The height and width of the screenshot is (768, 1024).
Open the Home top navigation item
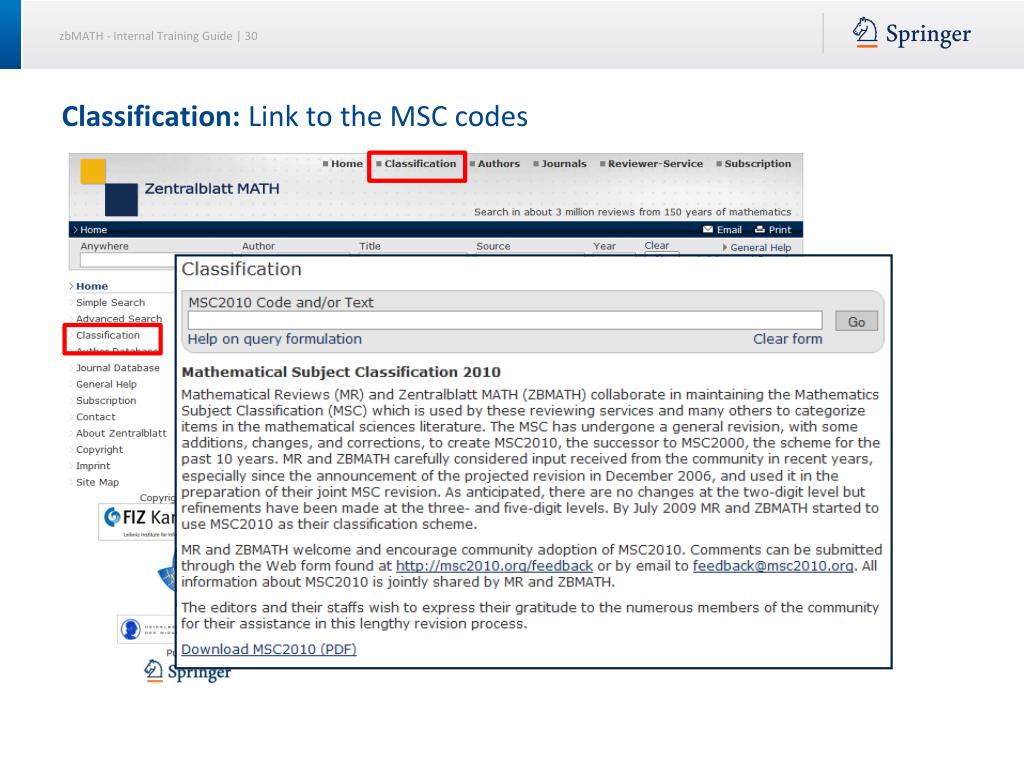pos(346,164)
